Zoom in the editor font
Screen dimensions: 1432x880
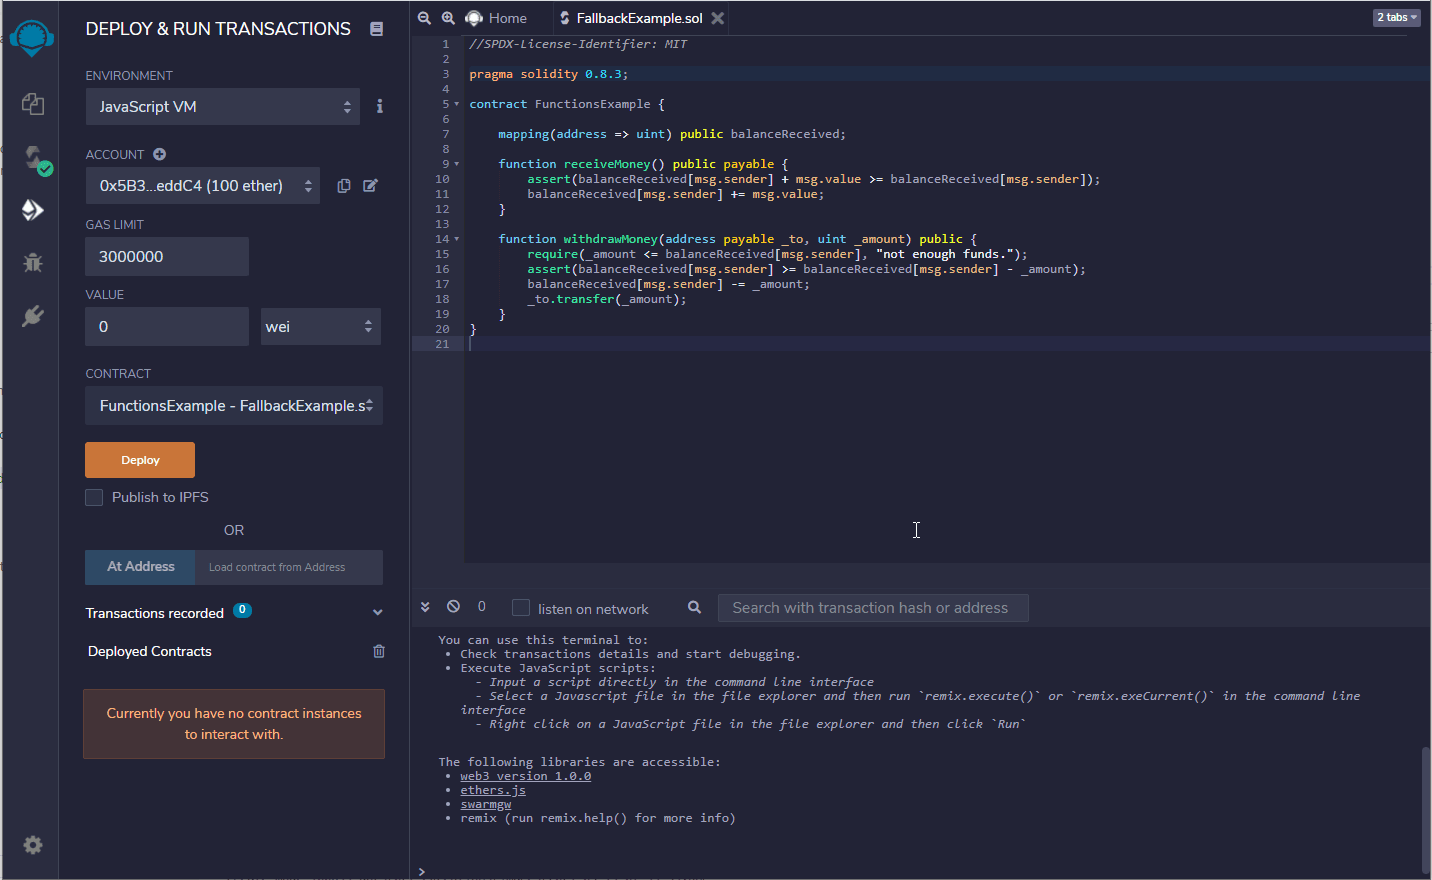pyautogui.click(x=448, y=18)
